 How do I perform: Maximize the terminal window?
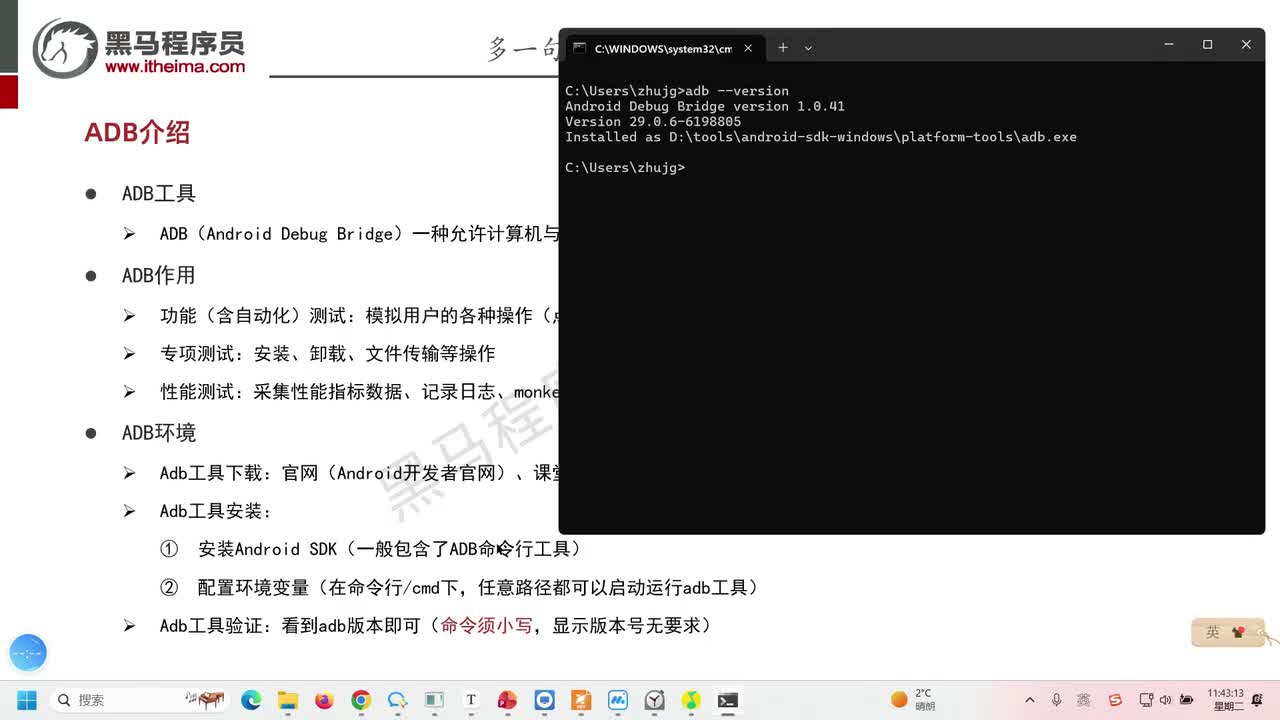pos(1207,45)
